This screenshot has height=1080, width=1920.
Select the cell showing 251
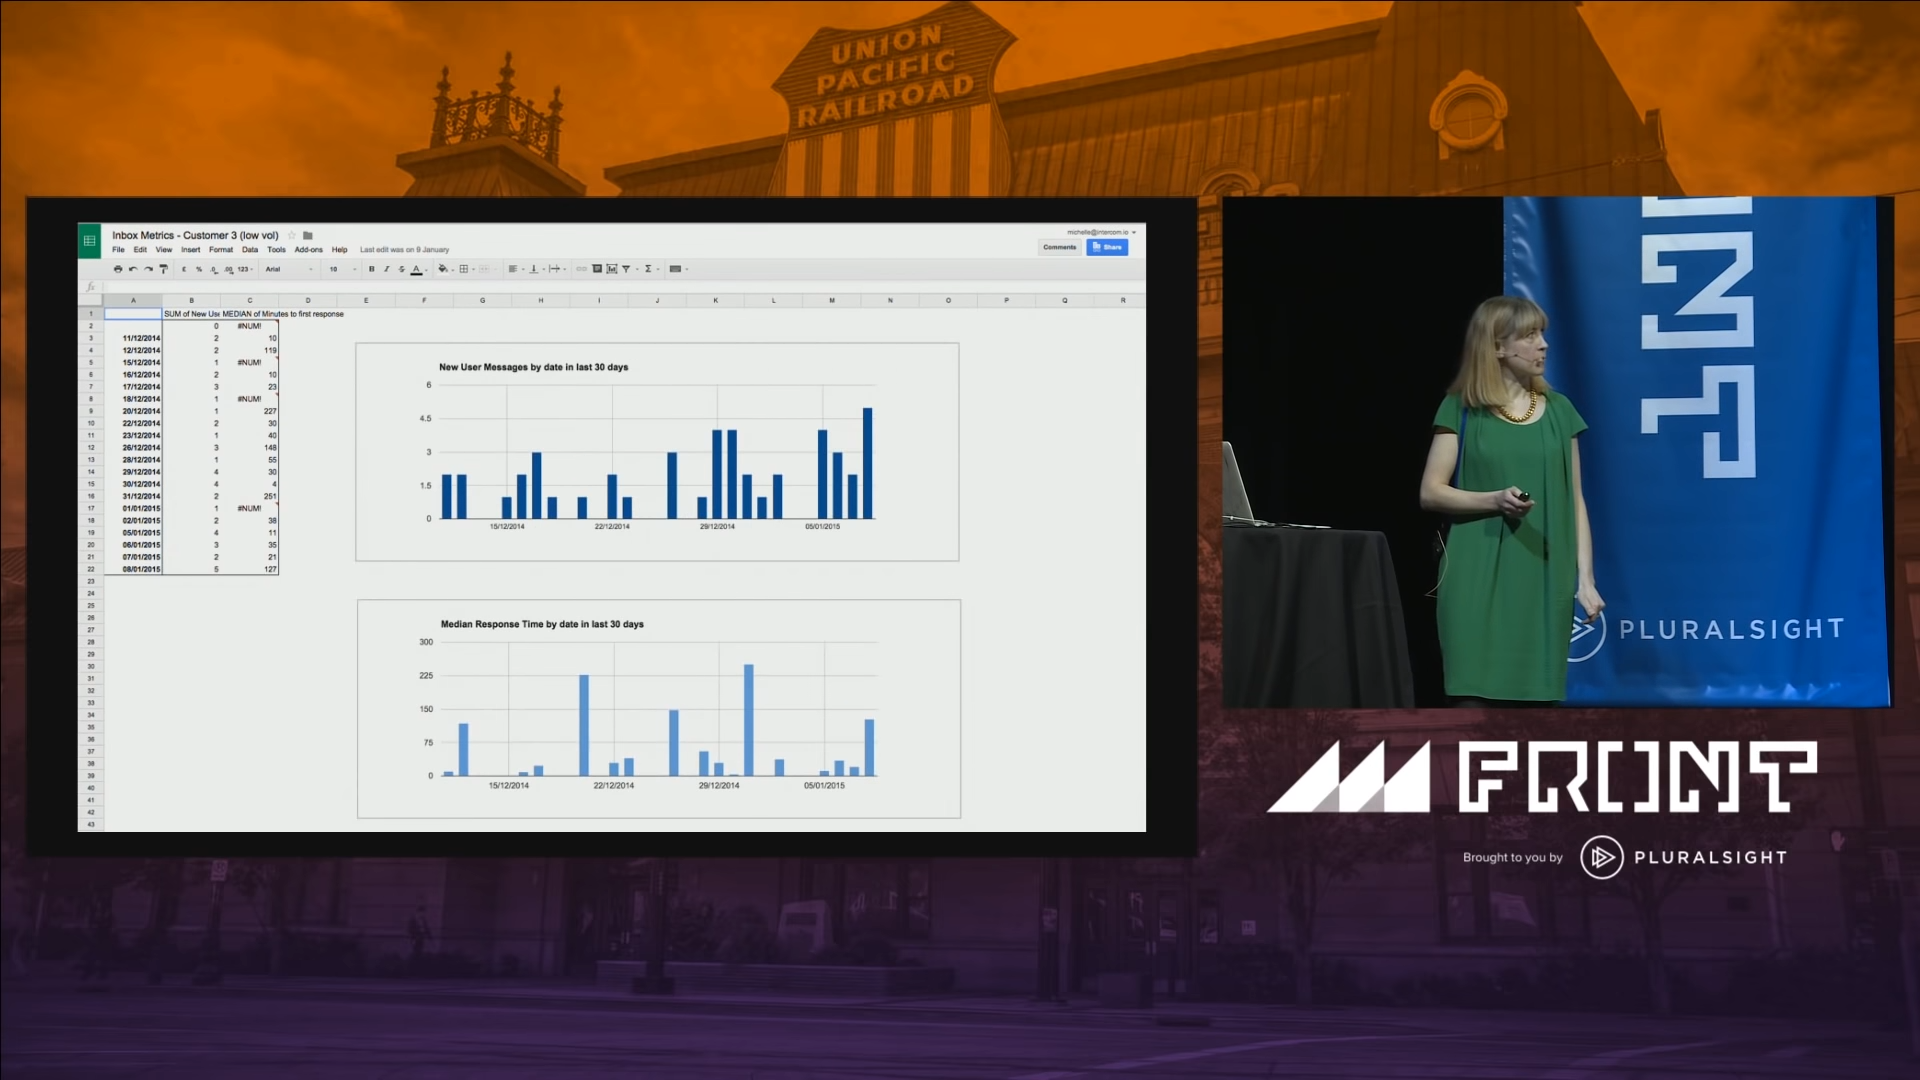click(249, 496)
